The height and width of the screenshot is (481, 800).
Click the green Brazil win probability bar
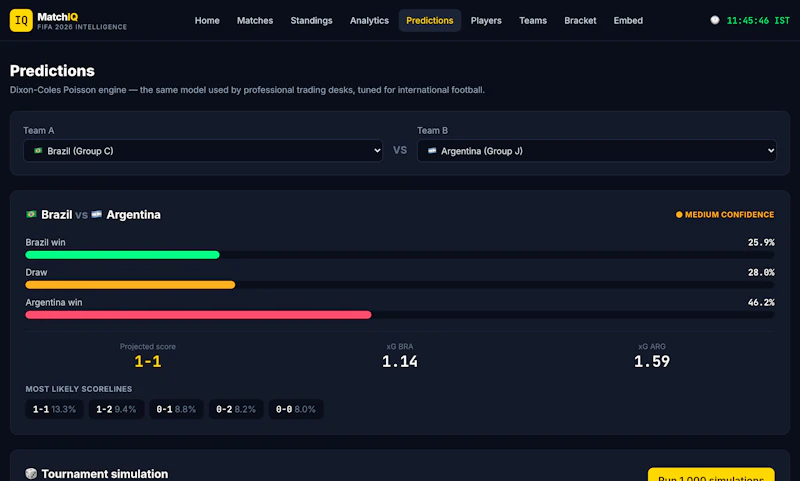[x=122, y=255]
